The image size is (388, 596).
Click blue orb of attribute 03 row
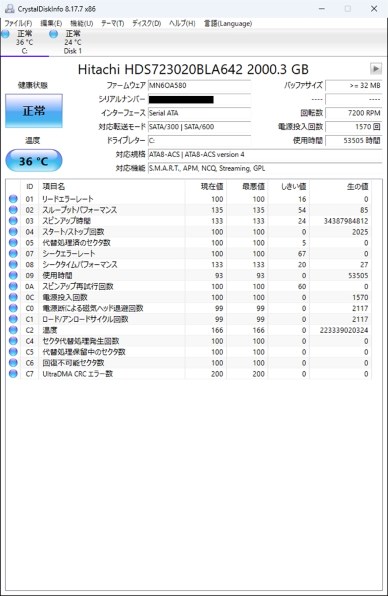[x=13, y=221]
